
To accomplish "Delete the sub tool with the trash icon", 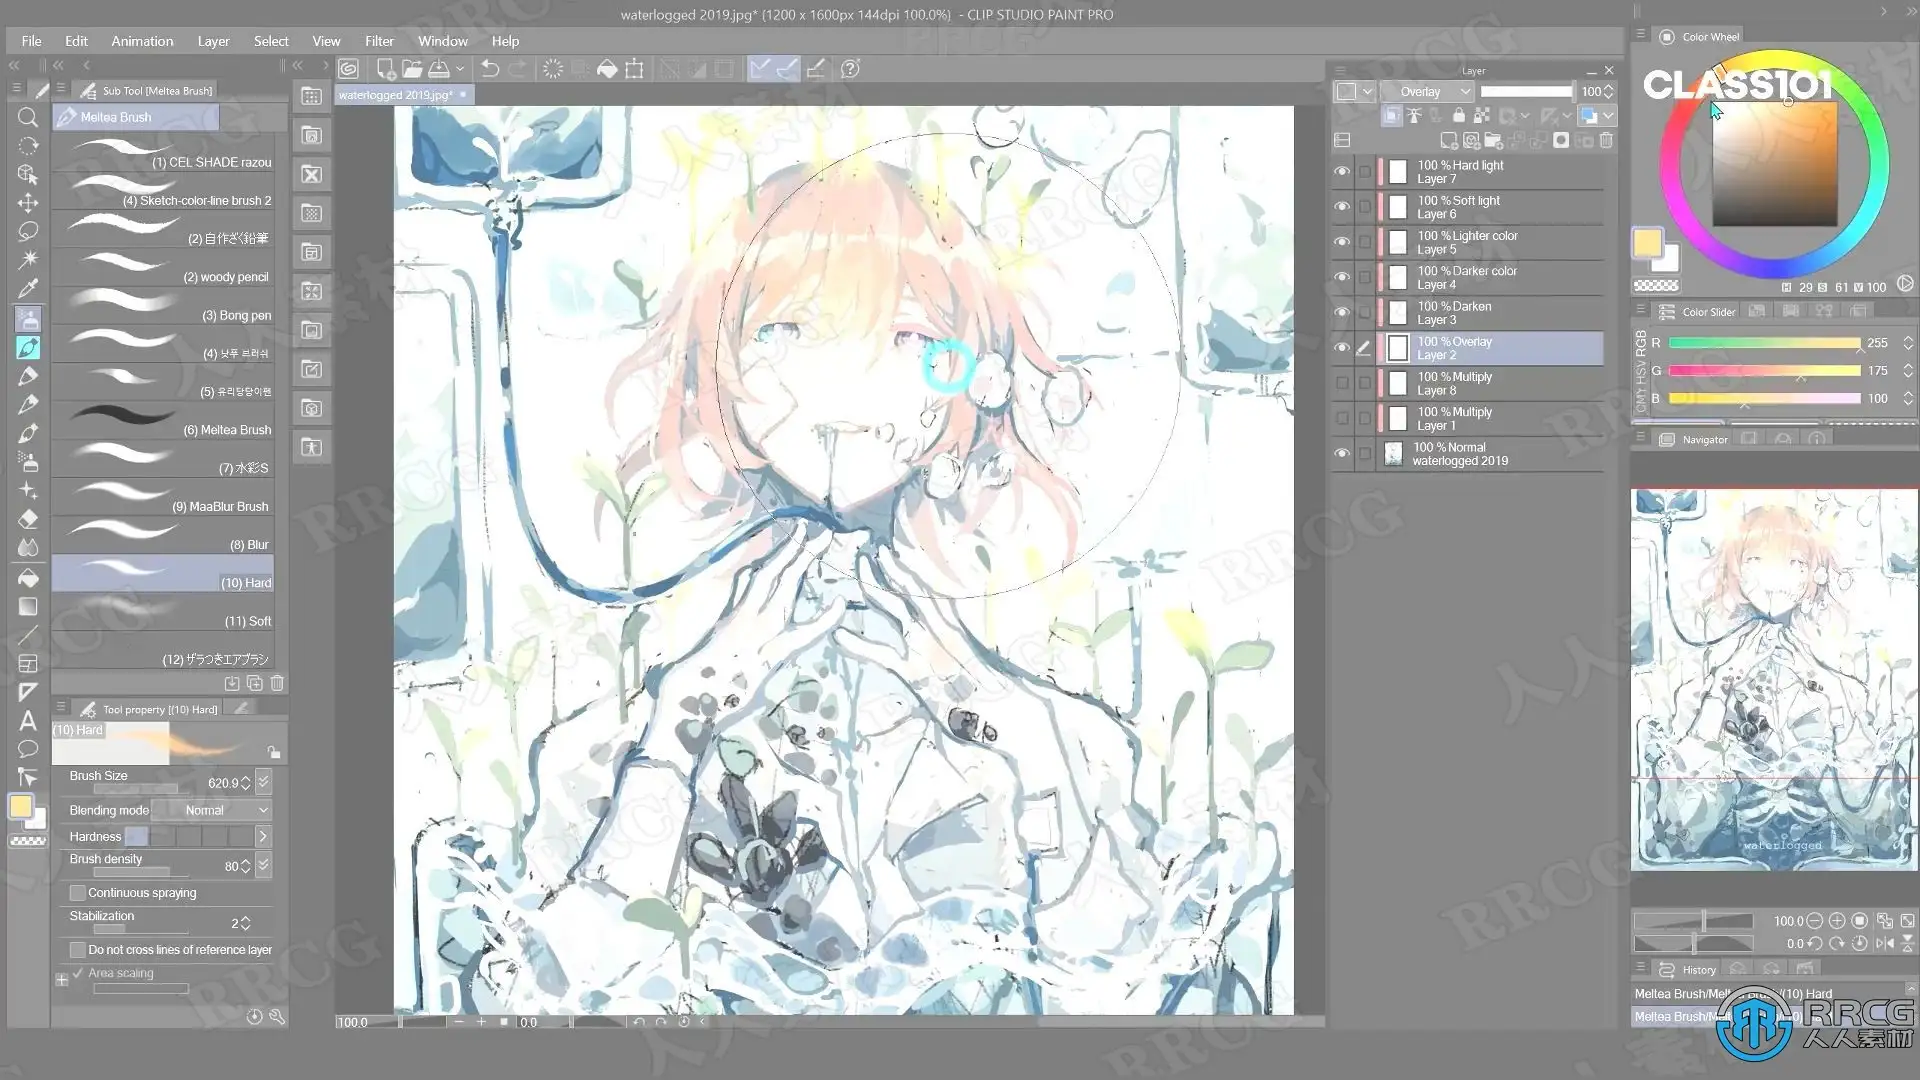I will point(277,683).
